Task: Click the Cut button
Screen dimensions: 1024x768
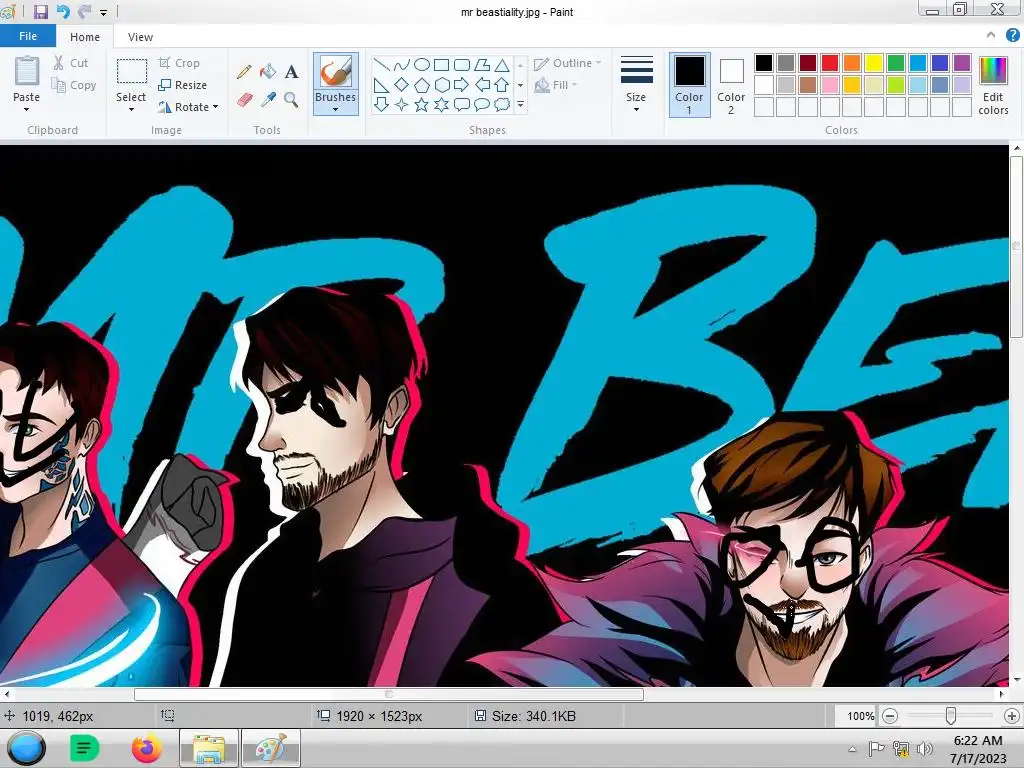Action: [71, 63]
